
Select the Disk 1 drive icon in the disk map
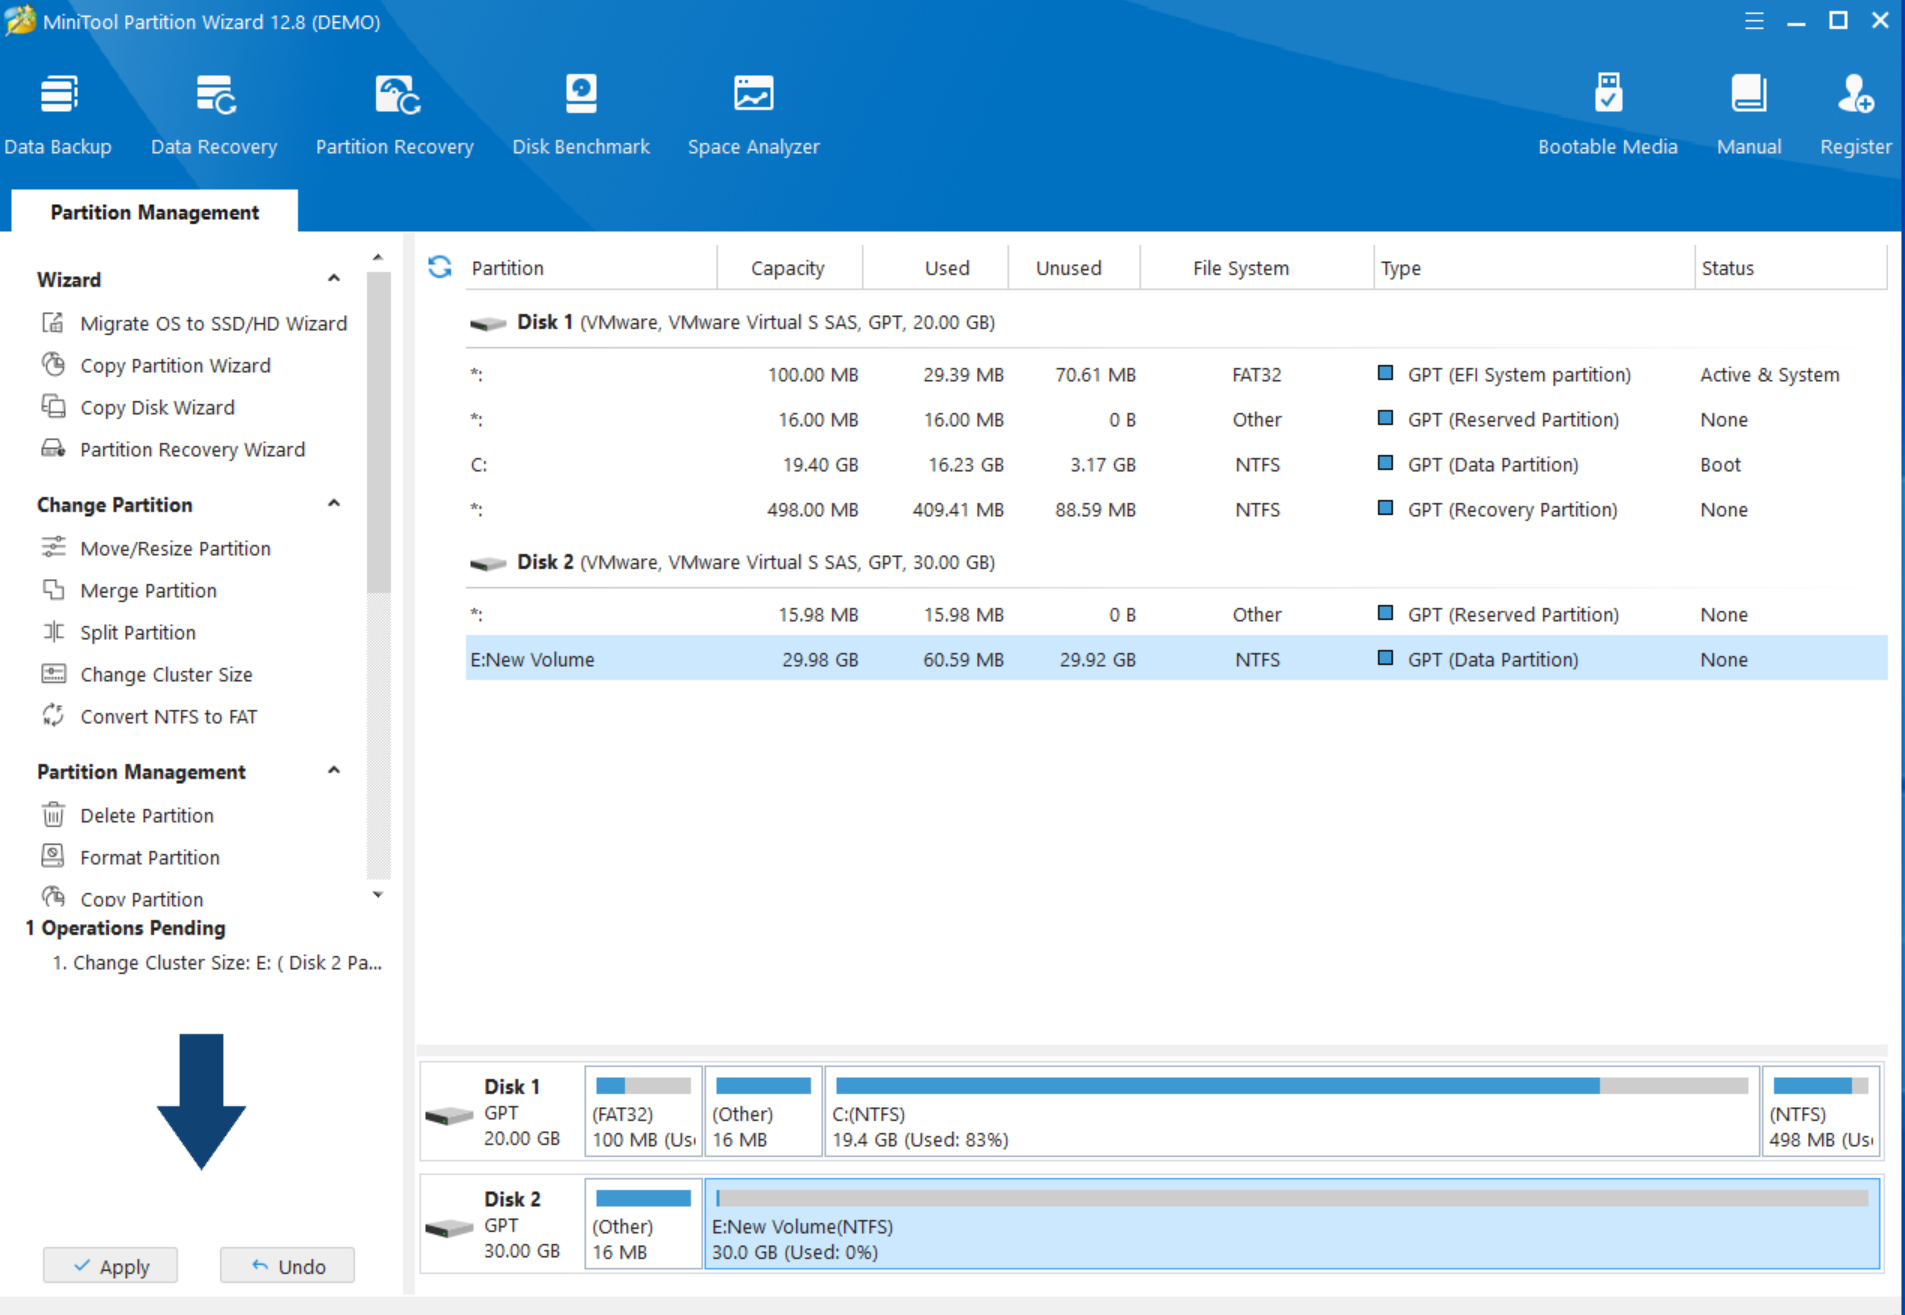click(x=449, y=1115)
